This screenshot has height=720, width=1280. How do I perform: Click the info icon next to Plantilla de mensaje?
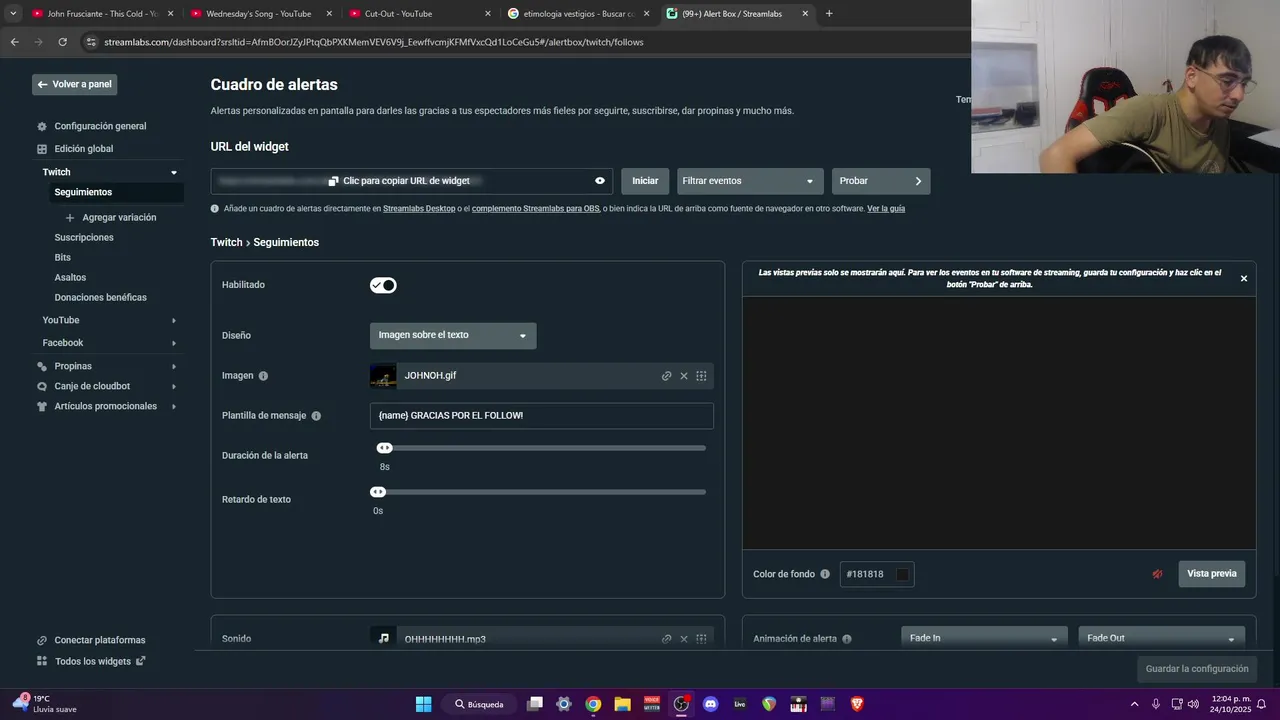pos(316,416)
